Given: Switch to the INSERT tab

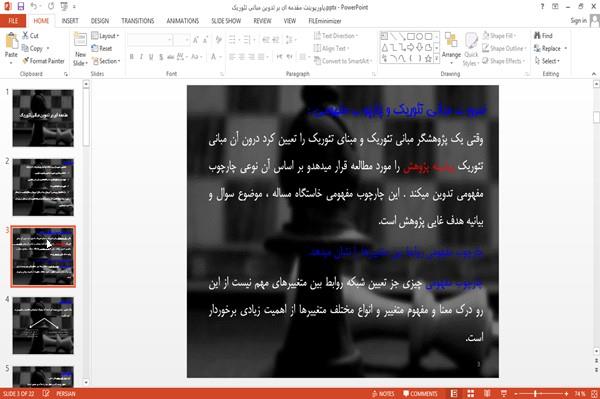Looking at the screenshot, I should [70, 21].
